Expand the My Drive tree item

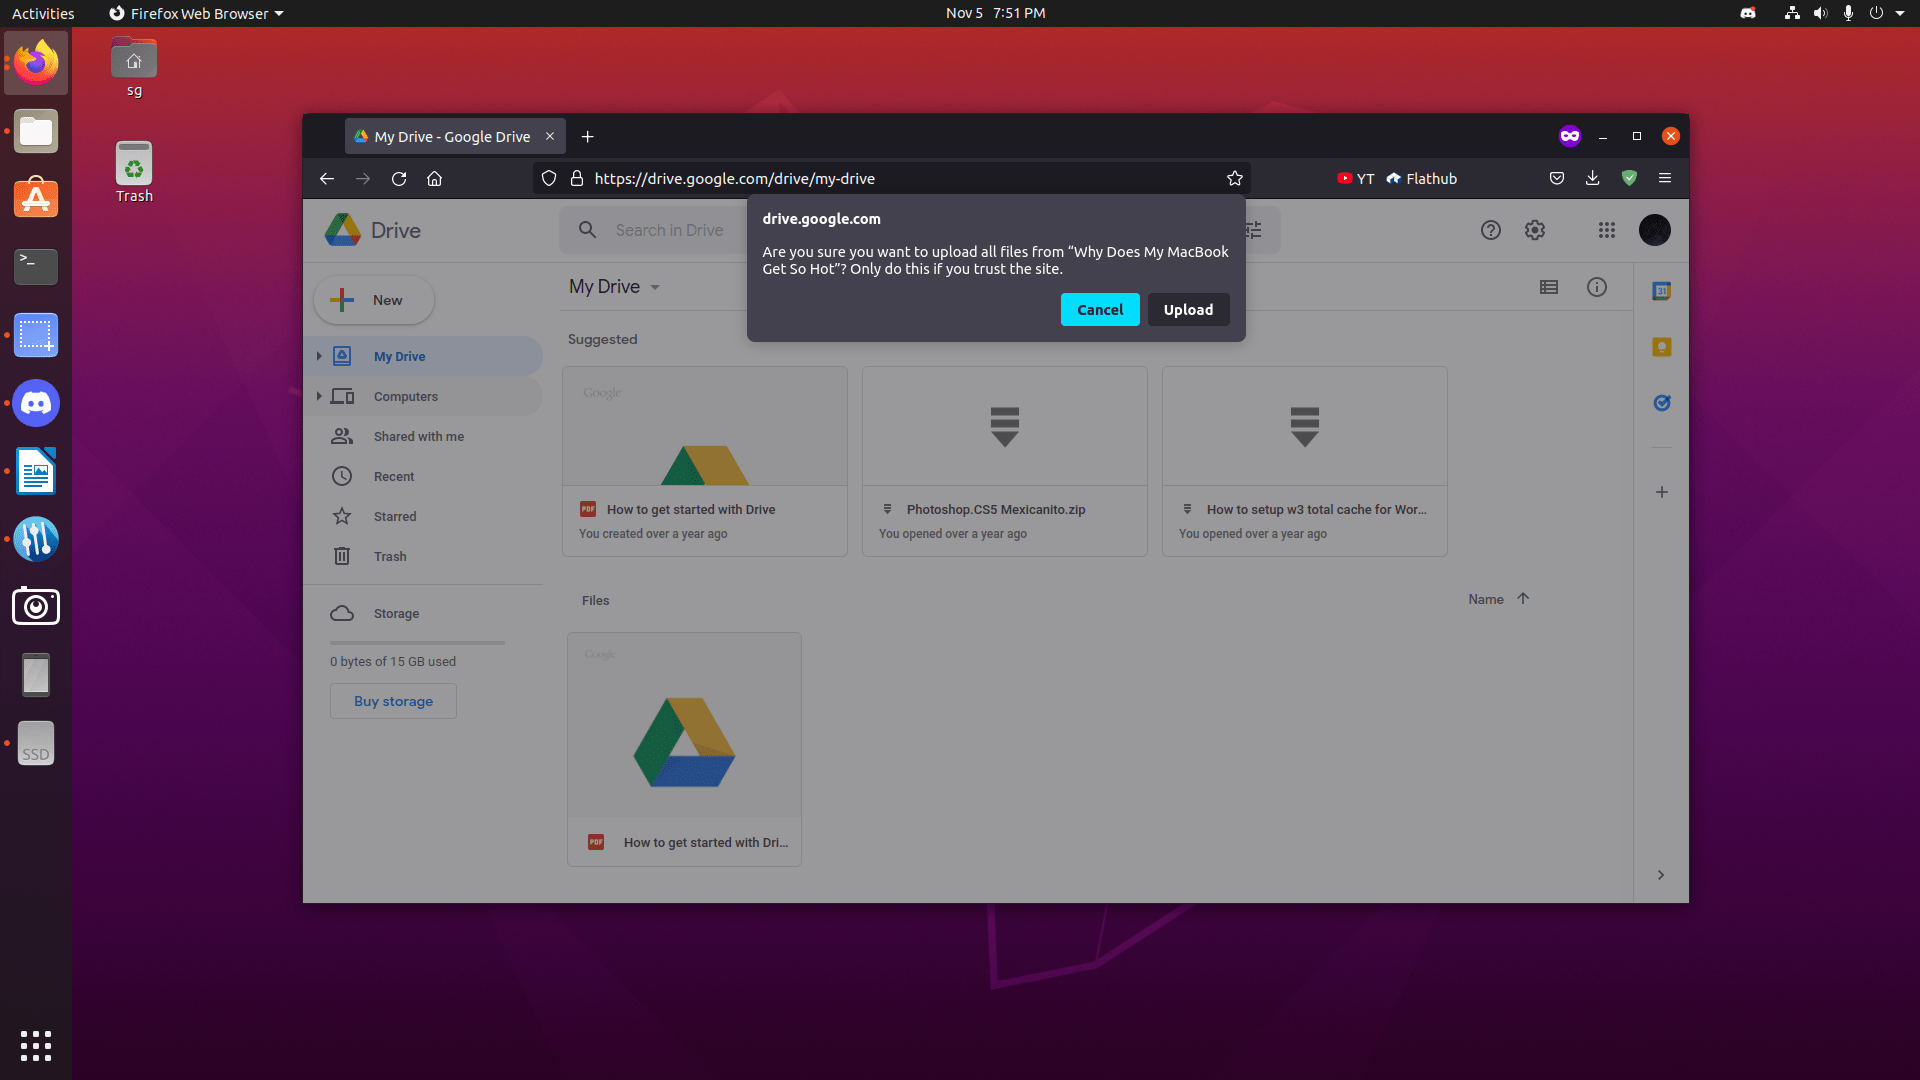tap(319, 356)
